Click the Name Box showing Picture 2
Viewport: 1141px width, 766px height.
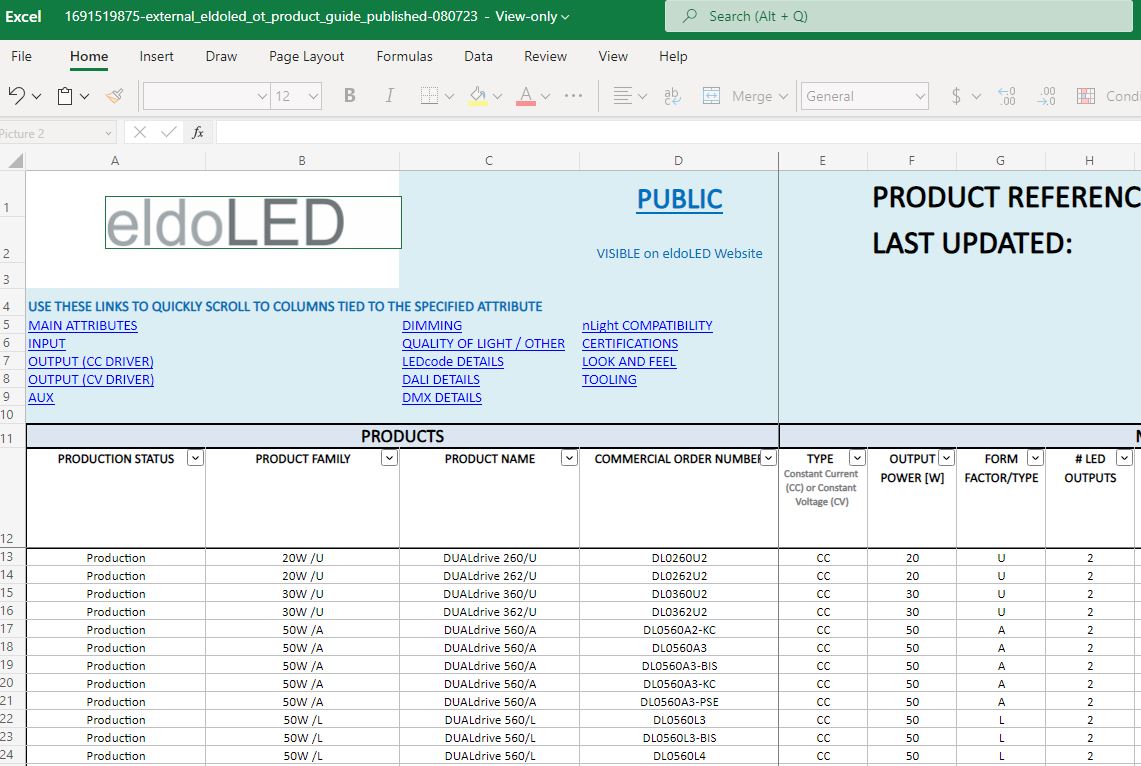(x=57, y=133)
